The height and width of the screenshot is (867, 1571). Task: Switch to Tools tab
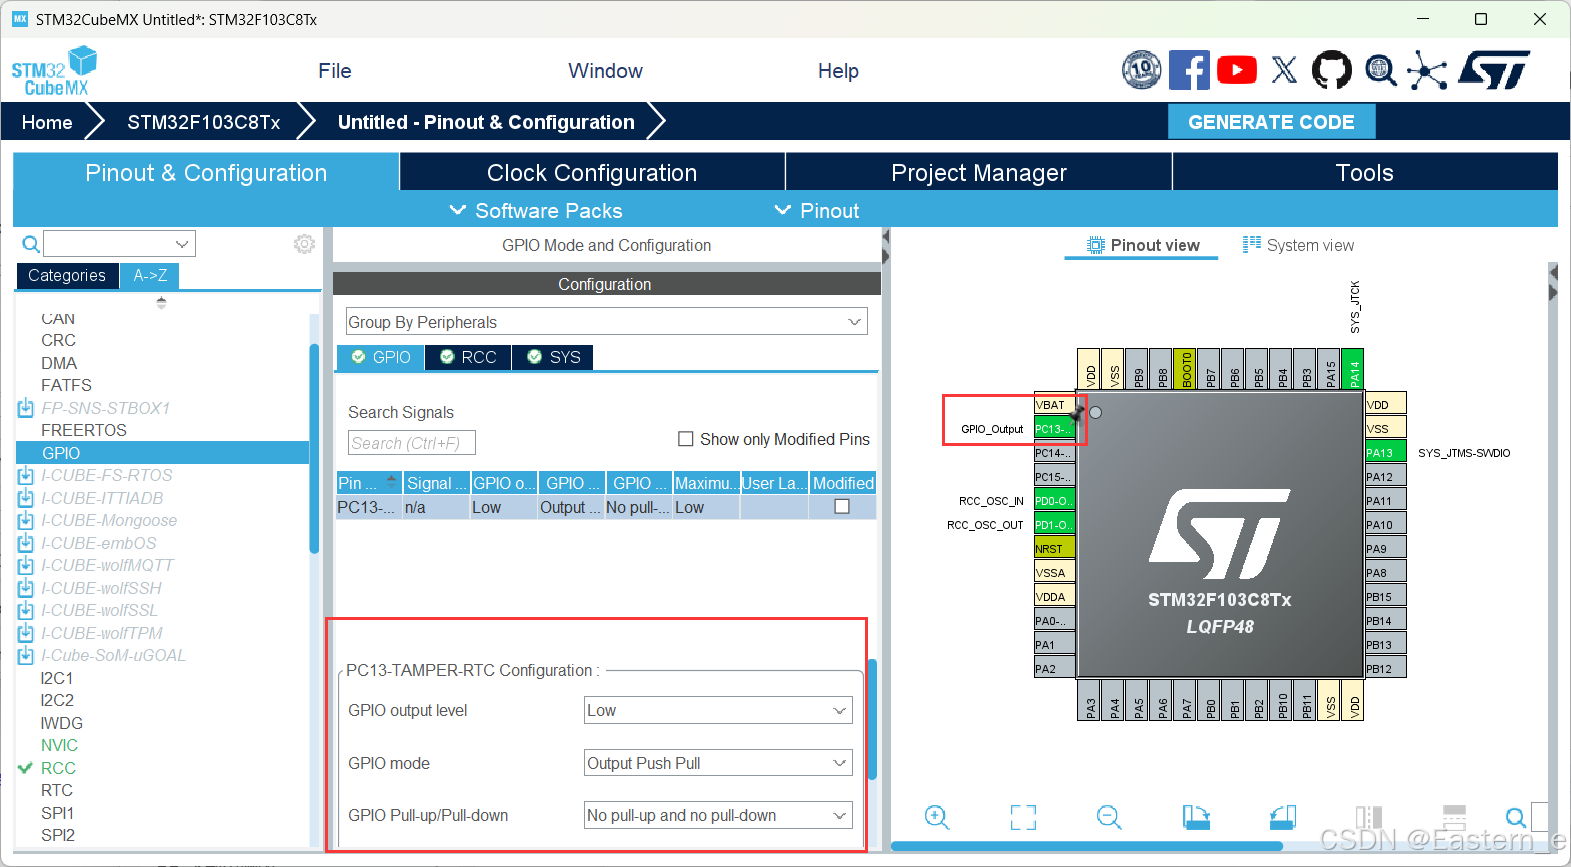tap(1365, 172)
